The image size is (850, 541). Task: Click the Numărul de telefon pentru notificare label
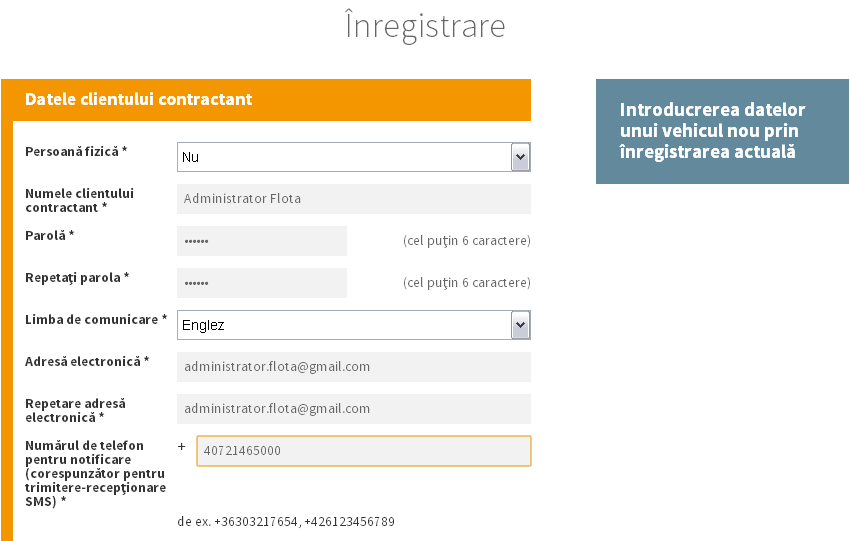click(x=94, y=473)
